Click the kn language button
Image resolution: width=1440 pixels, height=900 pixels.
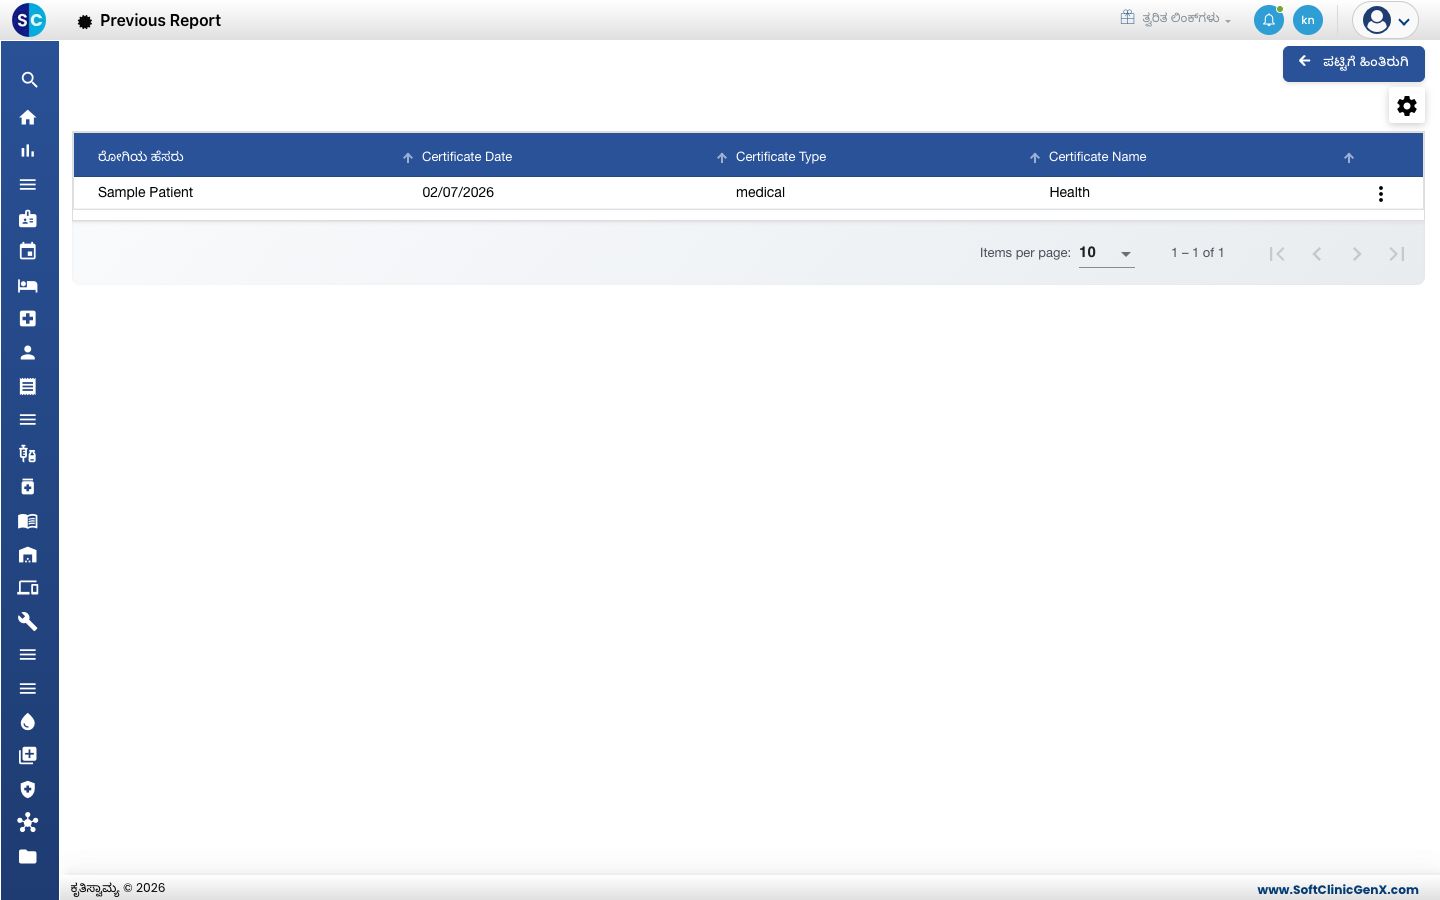coord(1308,20)
